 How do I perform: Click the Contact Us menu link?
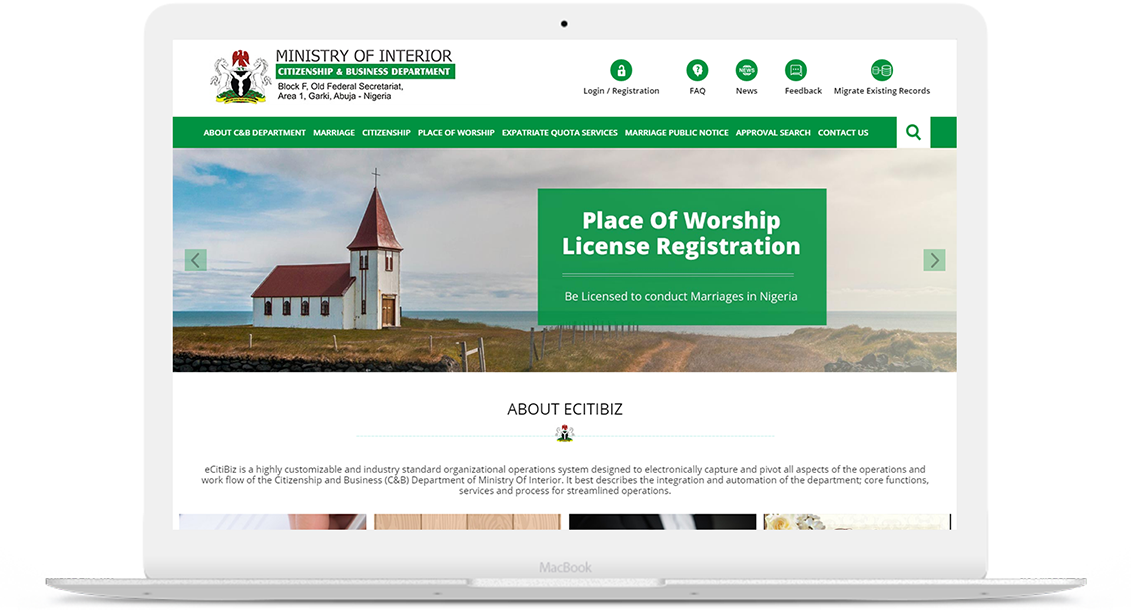point(843,133)
